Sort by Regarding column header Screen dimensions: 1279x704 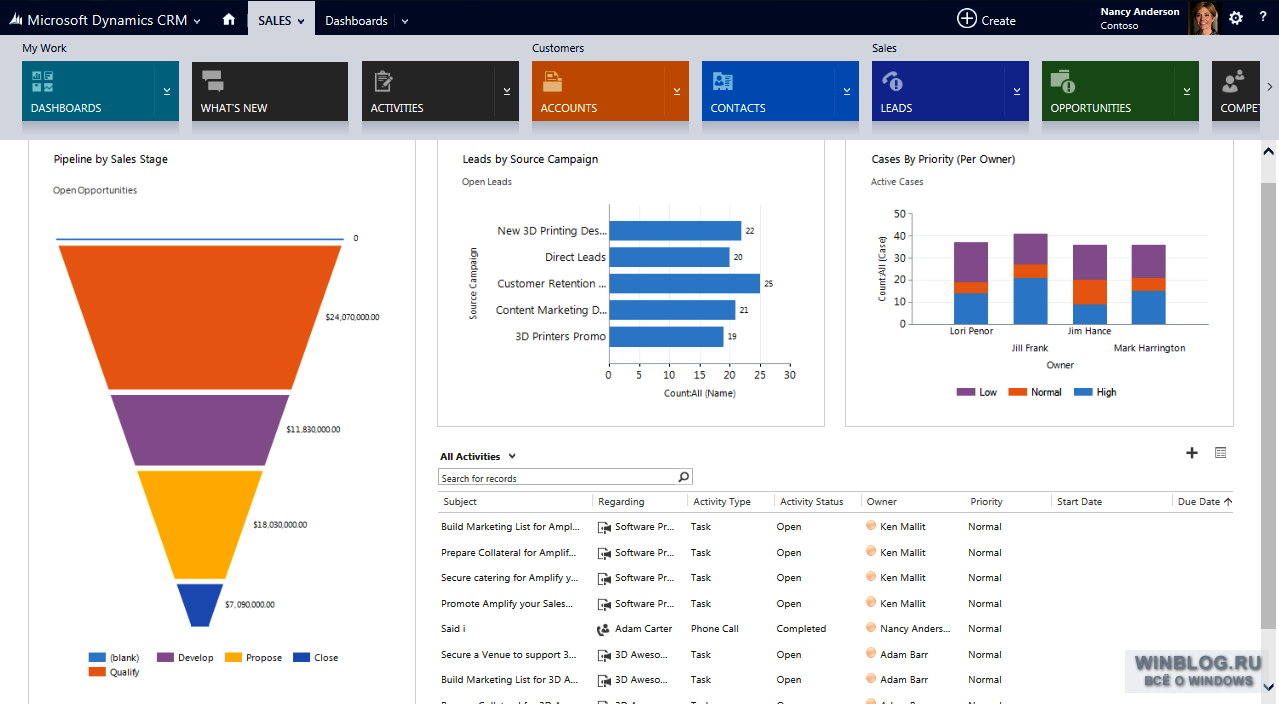point(621,502)
